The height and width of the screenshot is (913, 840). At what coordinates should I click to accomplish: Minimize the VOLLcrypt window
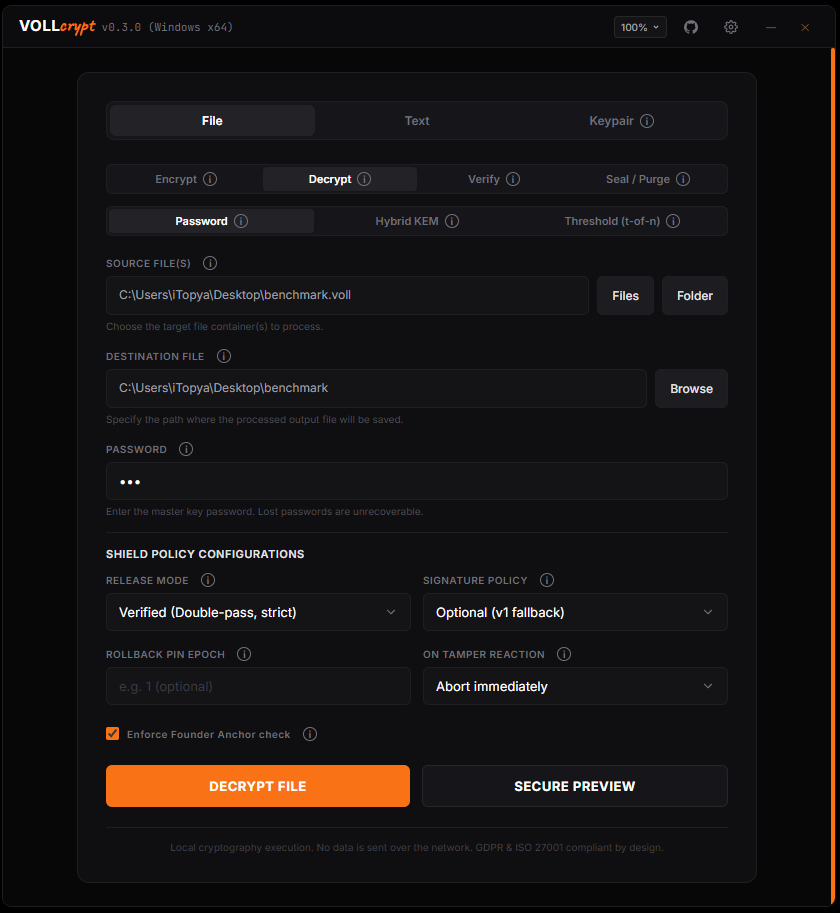(771, 27)
